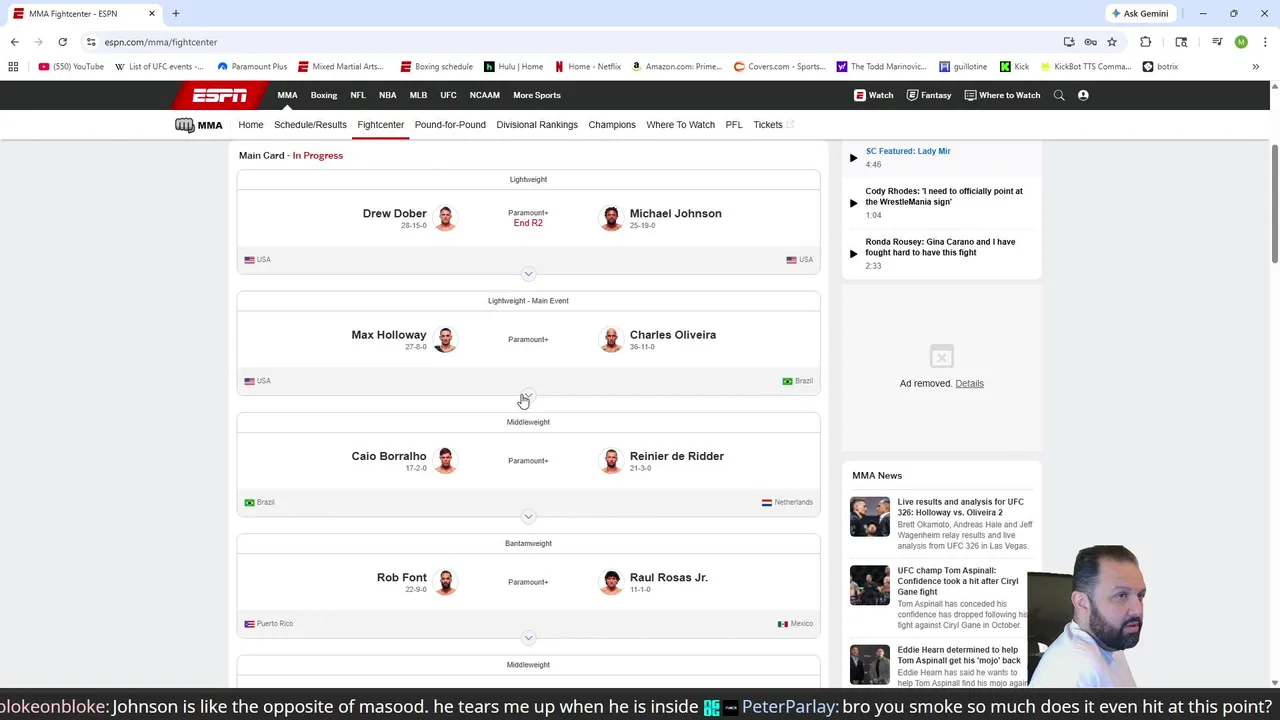Open ESPN Fantasy from the header
Screen dimensions: 1280x720
[929, 95]
